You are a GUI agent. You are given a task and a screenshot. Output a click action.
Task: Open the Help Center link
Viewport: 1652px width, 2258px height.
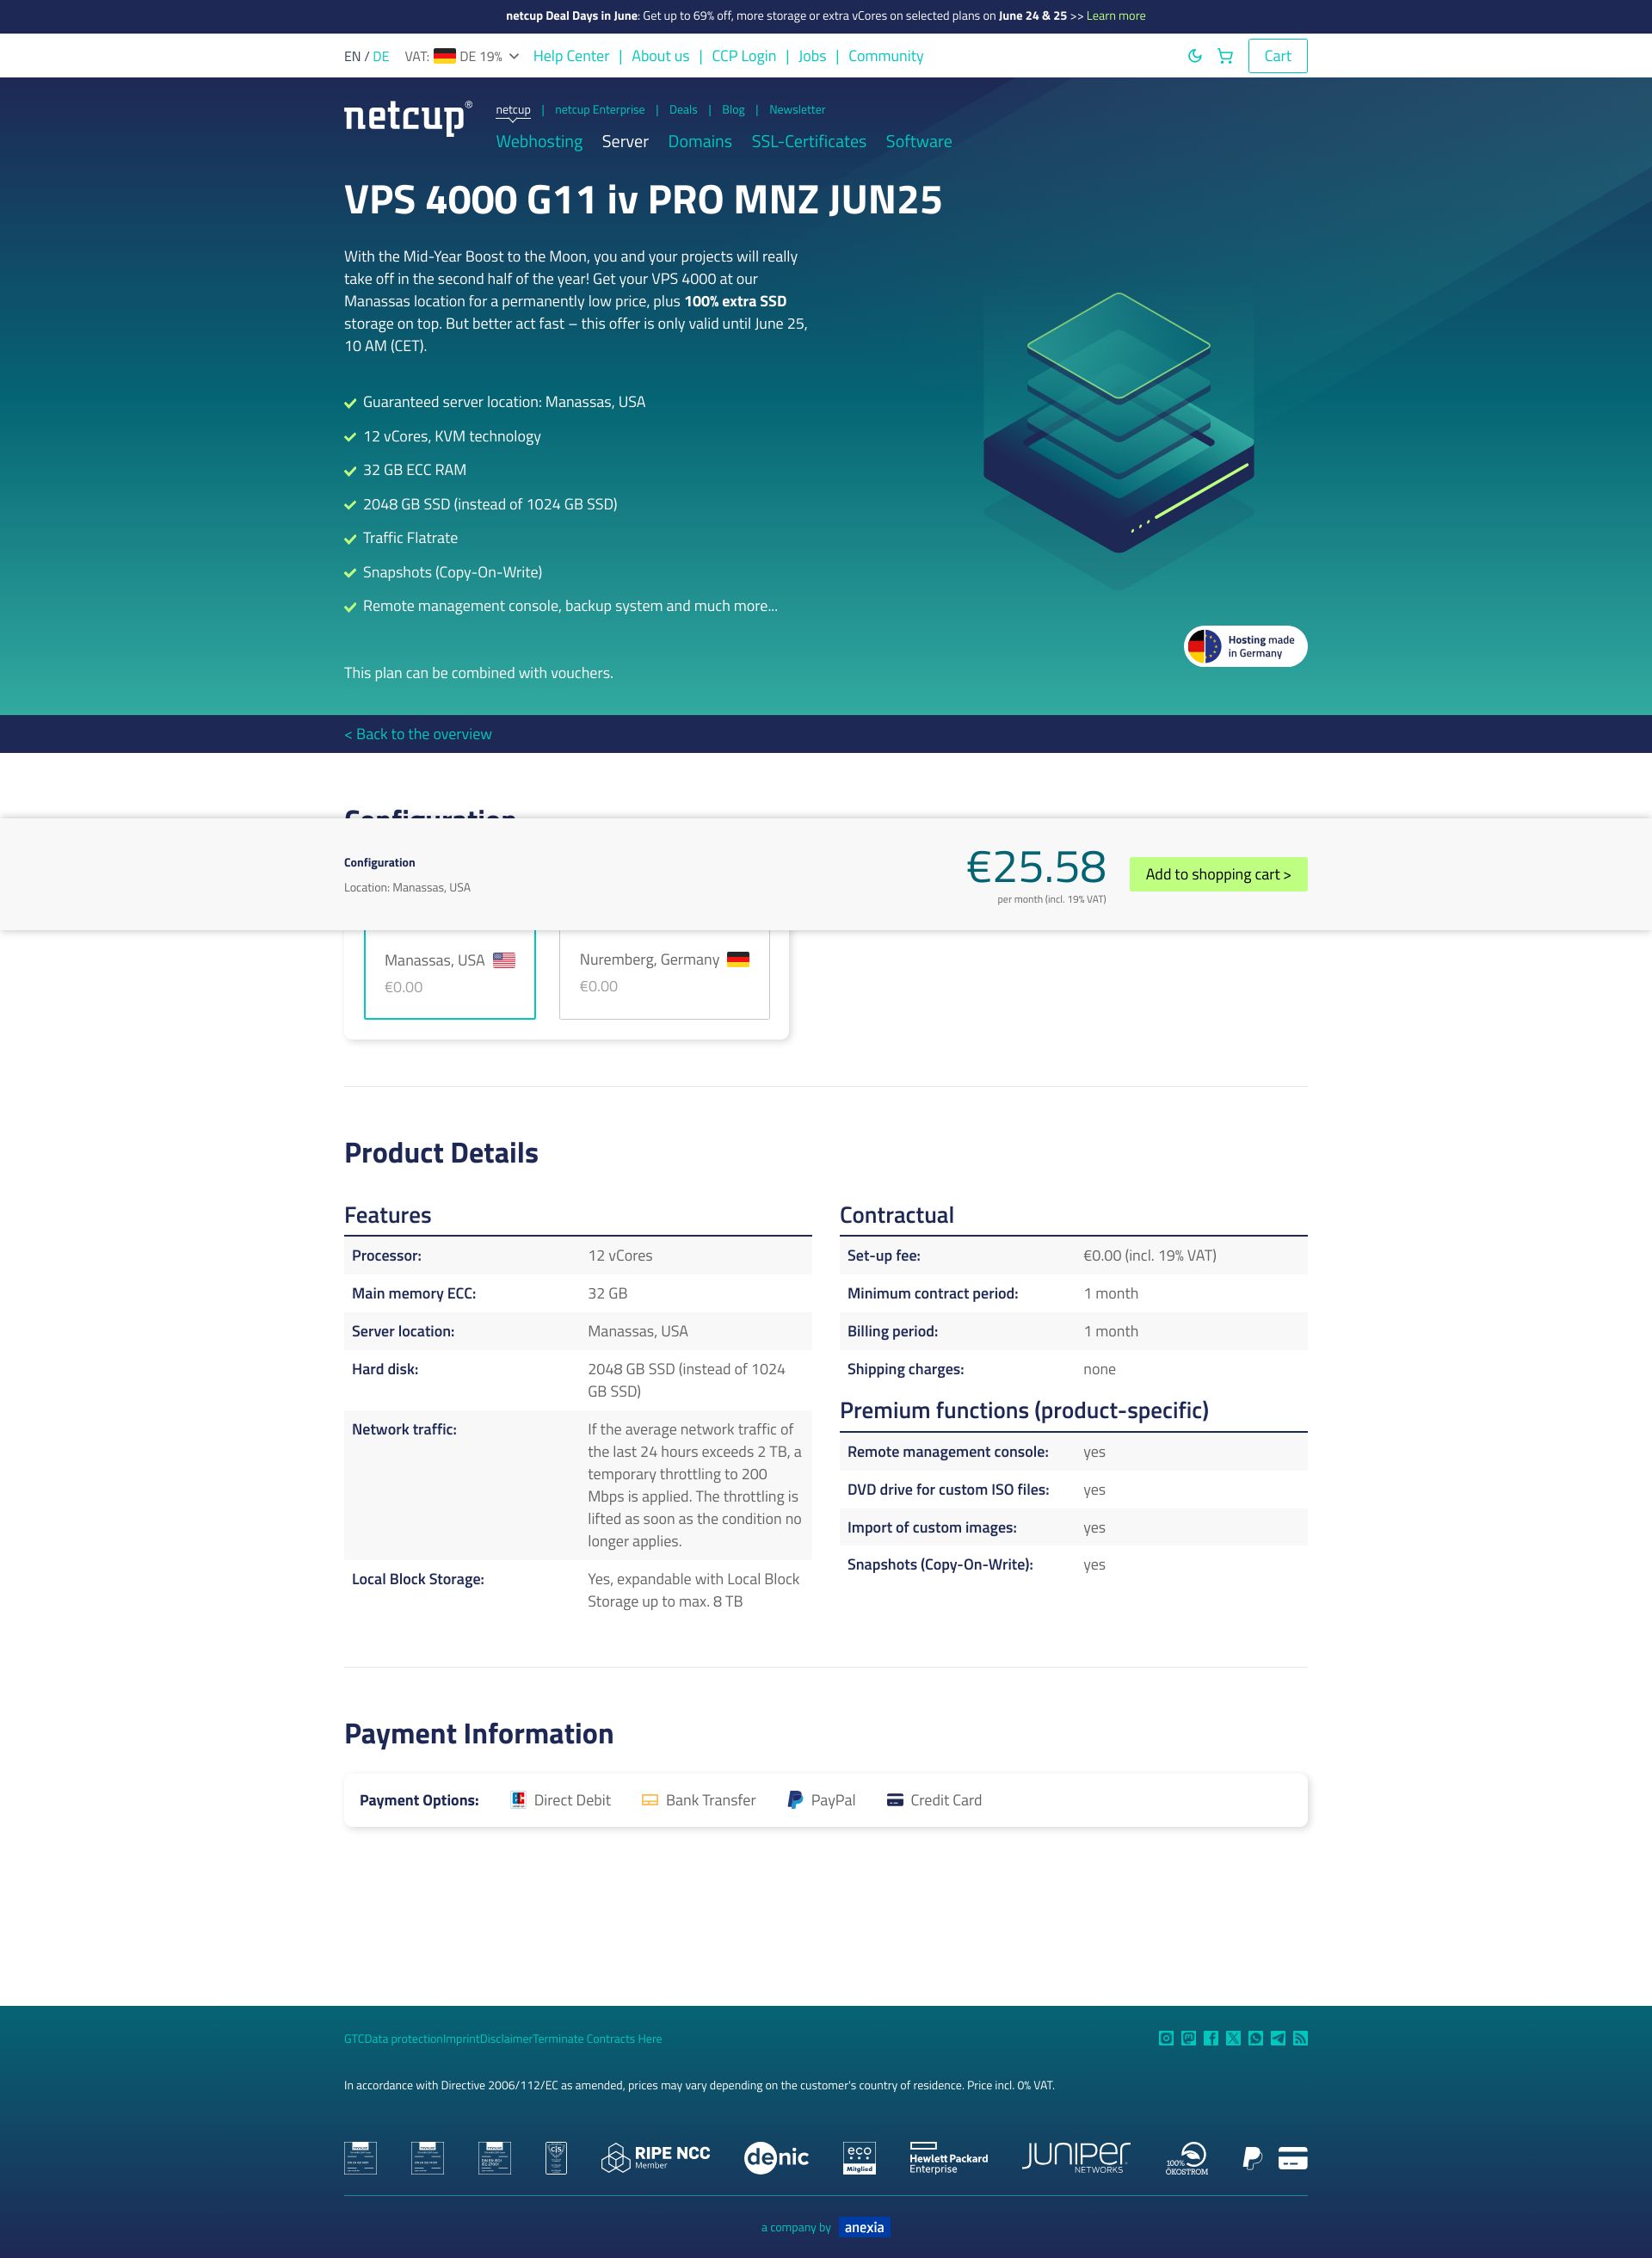(571, 56)
